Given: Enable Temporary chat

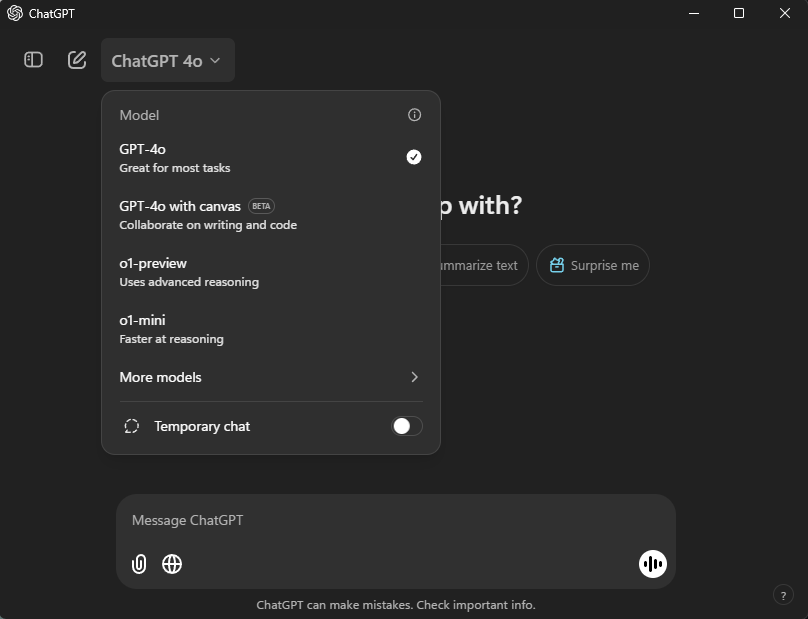Looking at the screenshot, I should [406, 426].
